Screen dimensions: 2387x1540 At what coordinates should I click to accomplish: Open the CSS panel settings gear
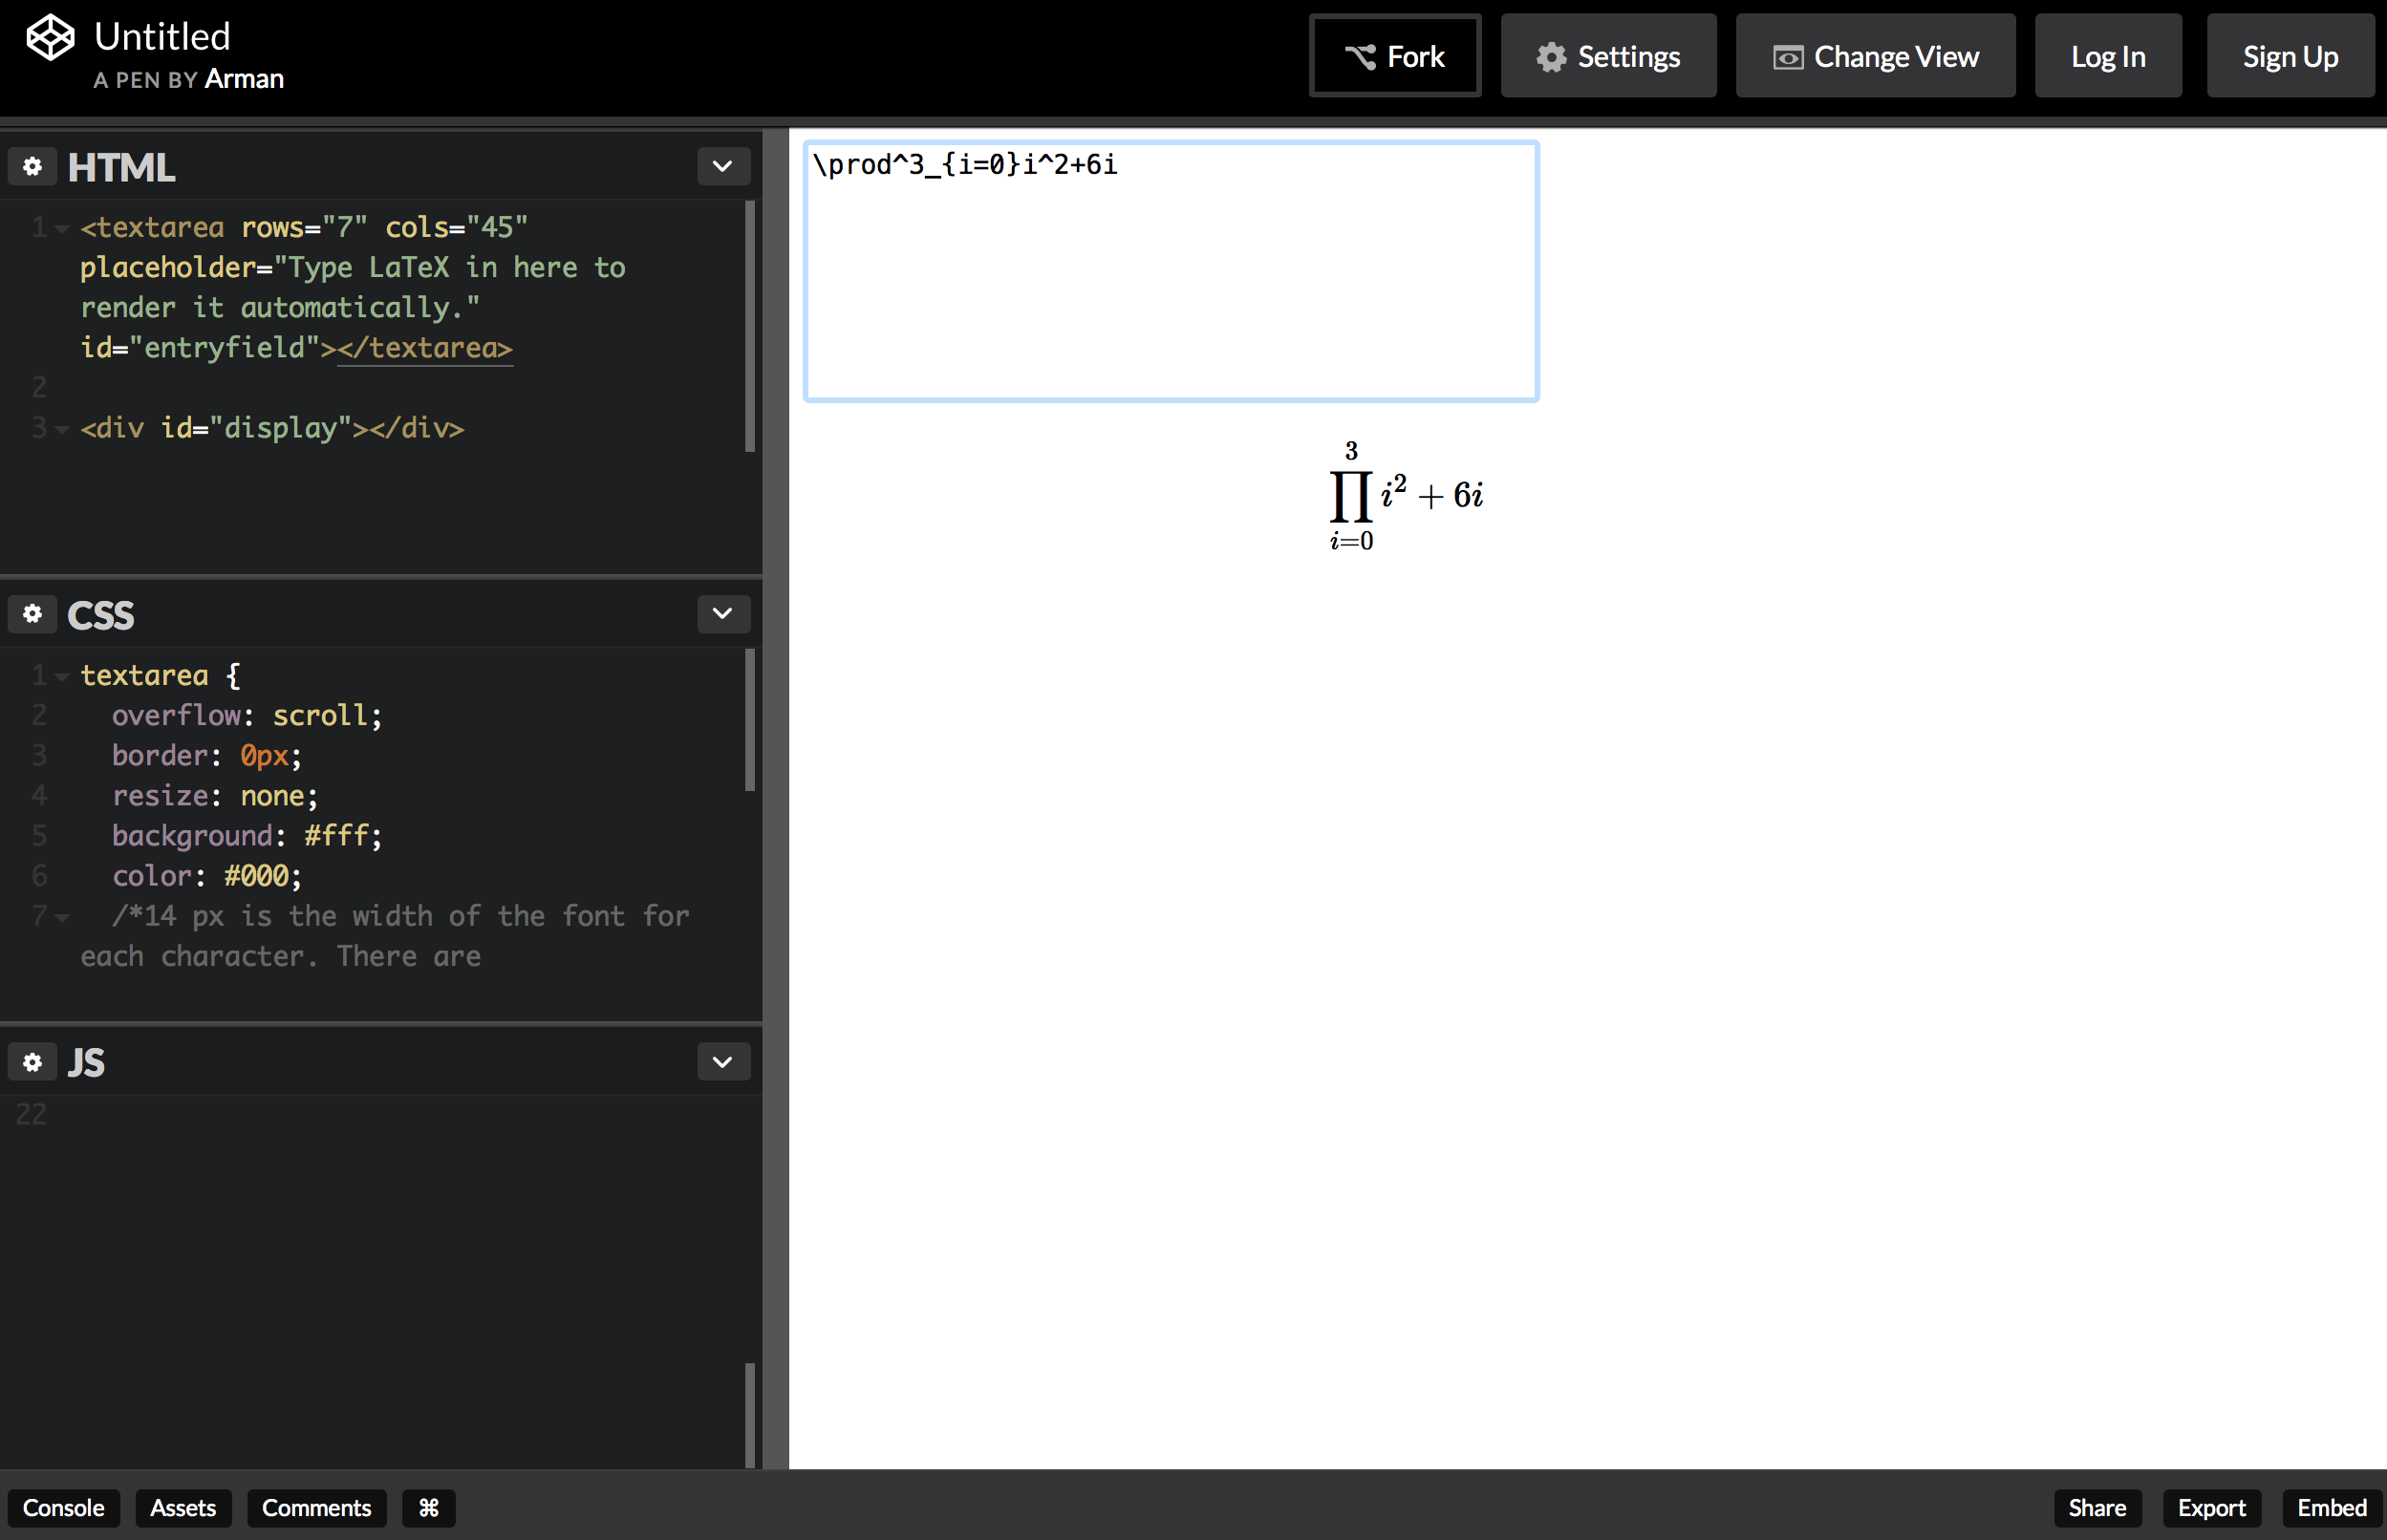[33, 614]
